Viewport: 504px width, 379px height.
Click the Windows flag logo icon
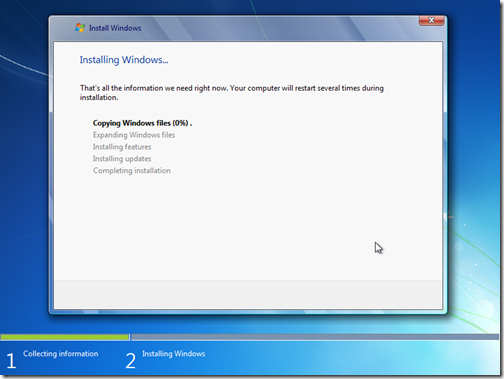80,28
